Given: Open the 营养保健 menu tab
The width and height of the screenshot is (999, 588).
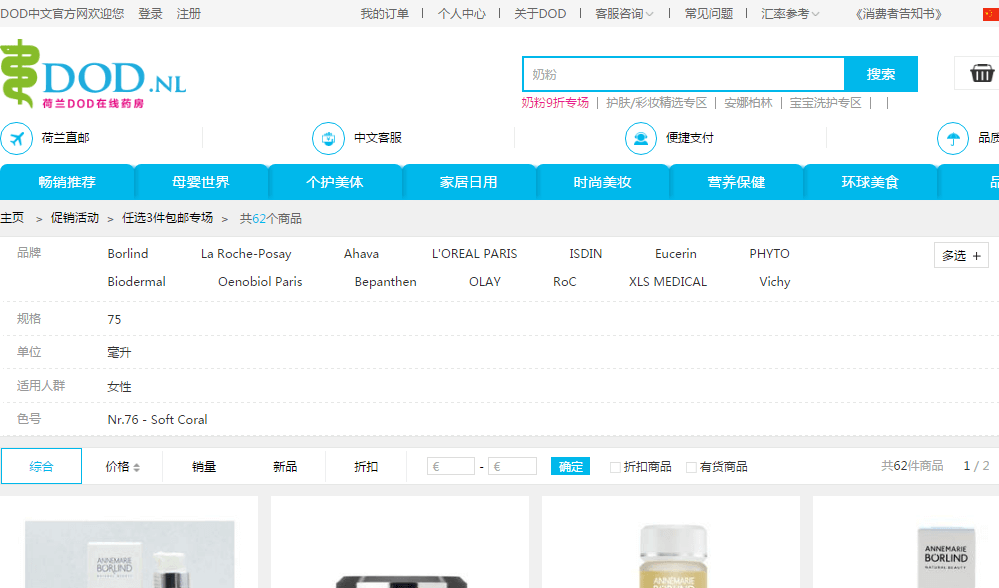Looking at the screenshot, I should tap(736, 182).
